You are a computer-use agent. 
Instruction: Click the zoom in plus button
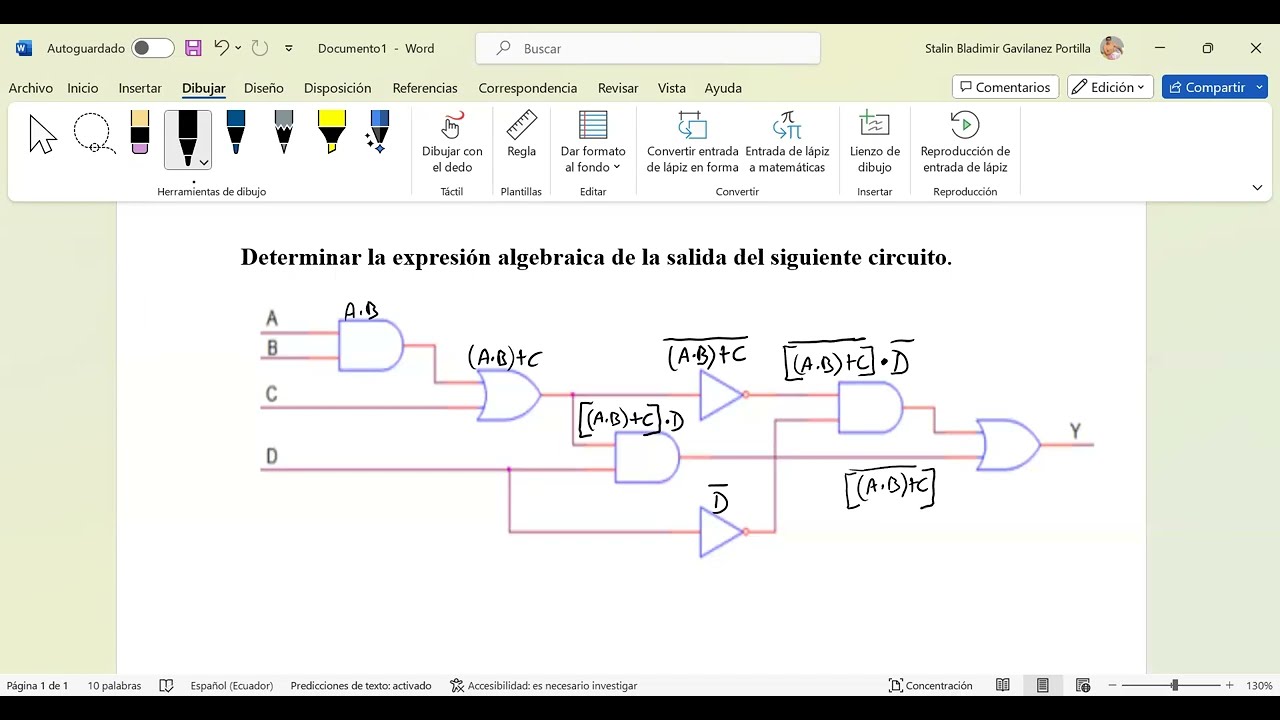point(1230,686)
